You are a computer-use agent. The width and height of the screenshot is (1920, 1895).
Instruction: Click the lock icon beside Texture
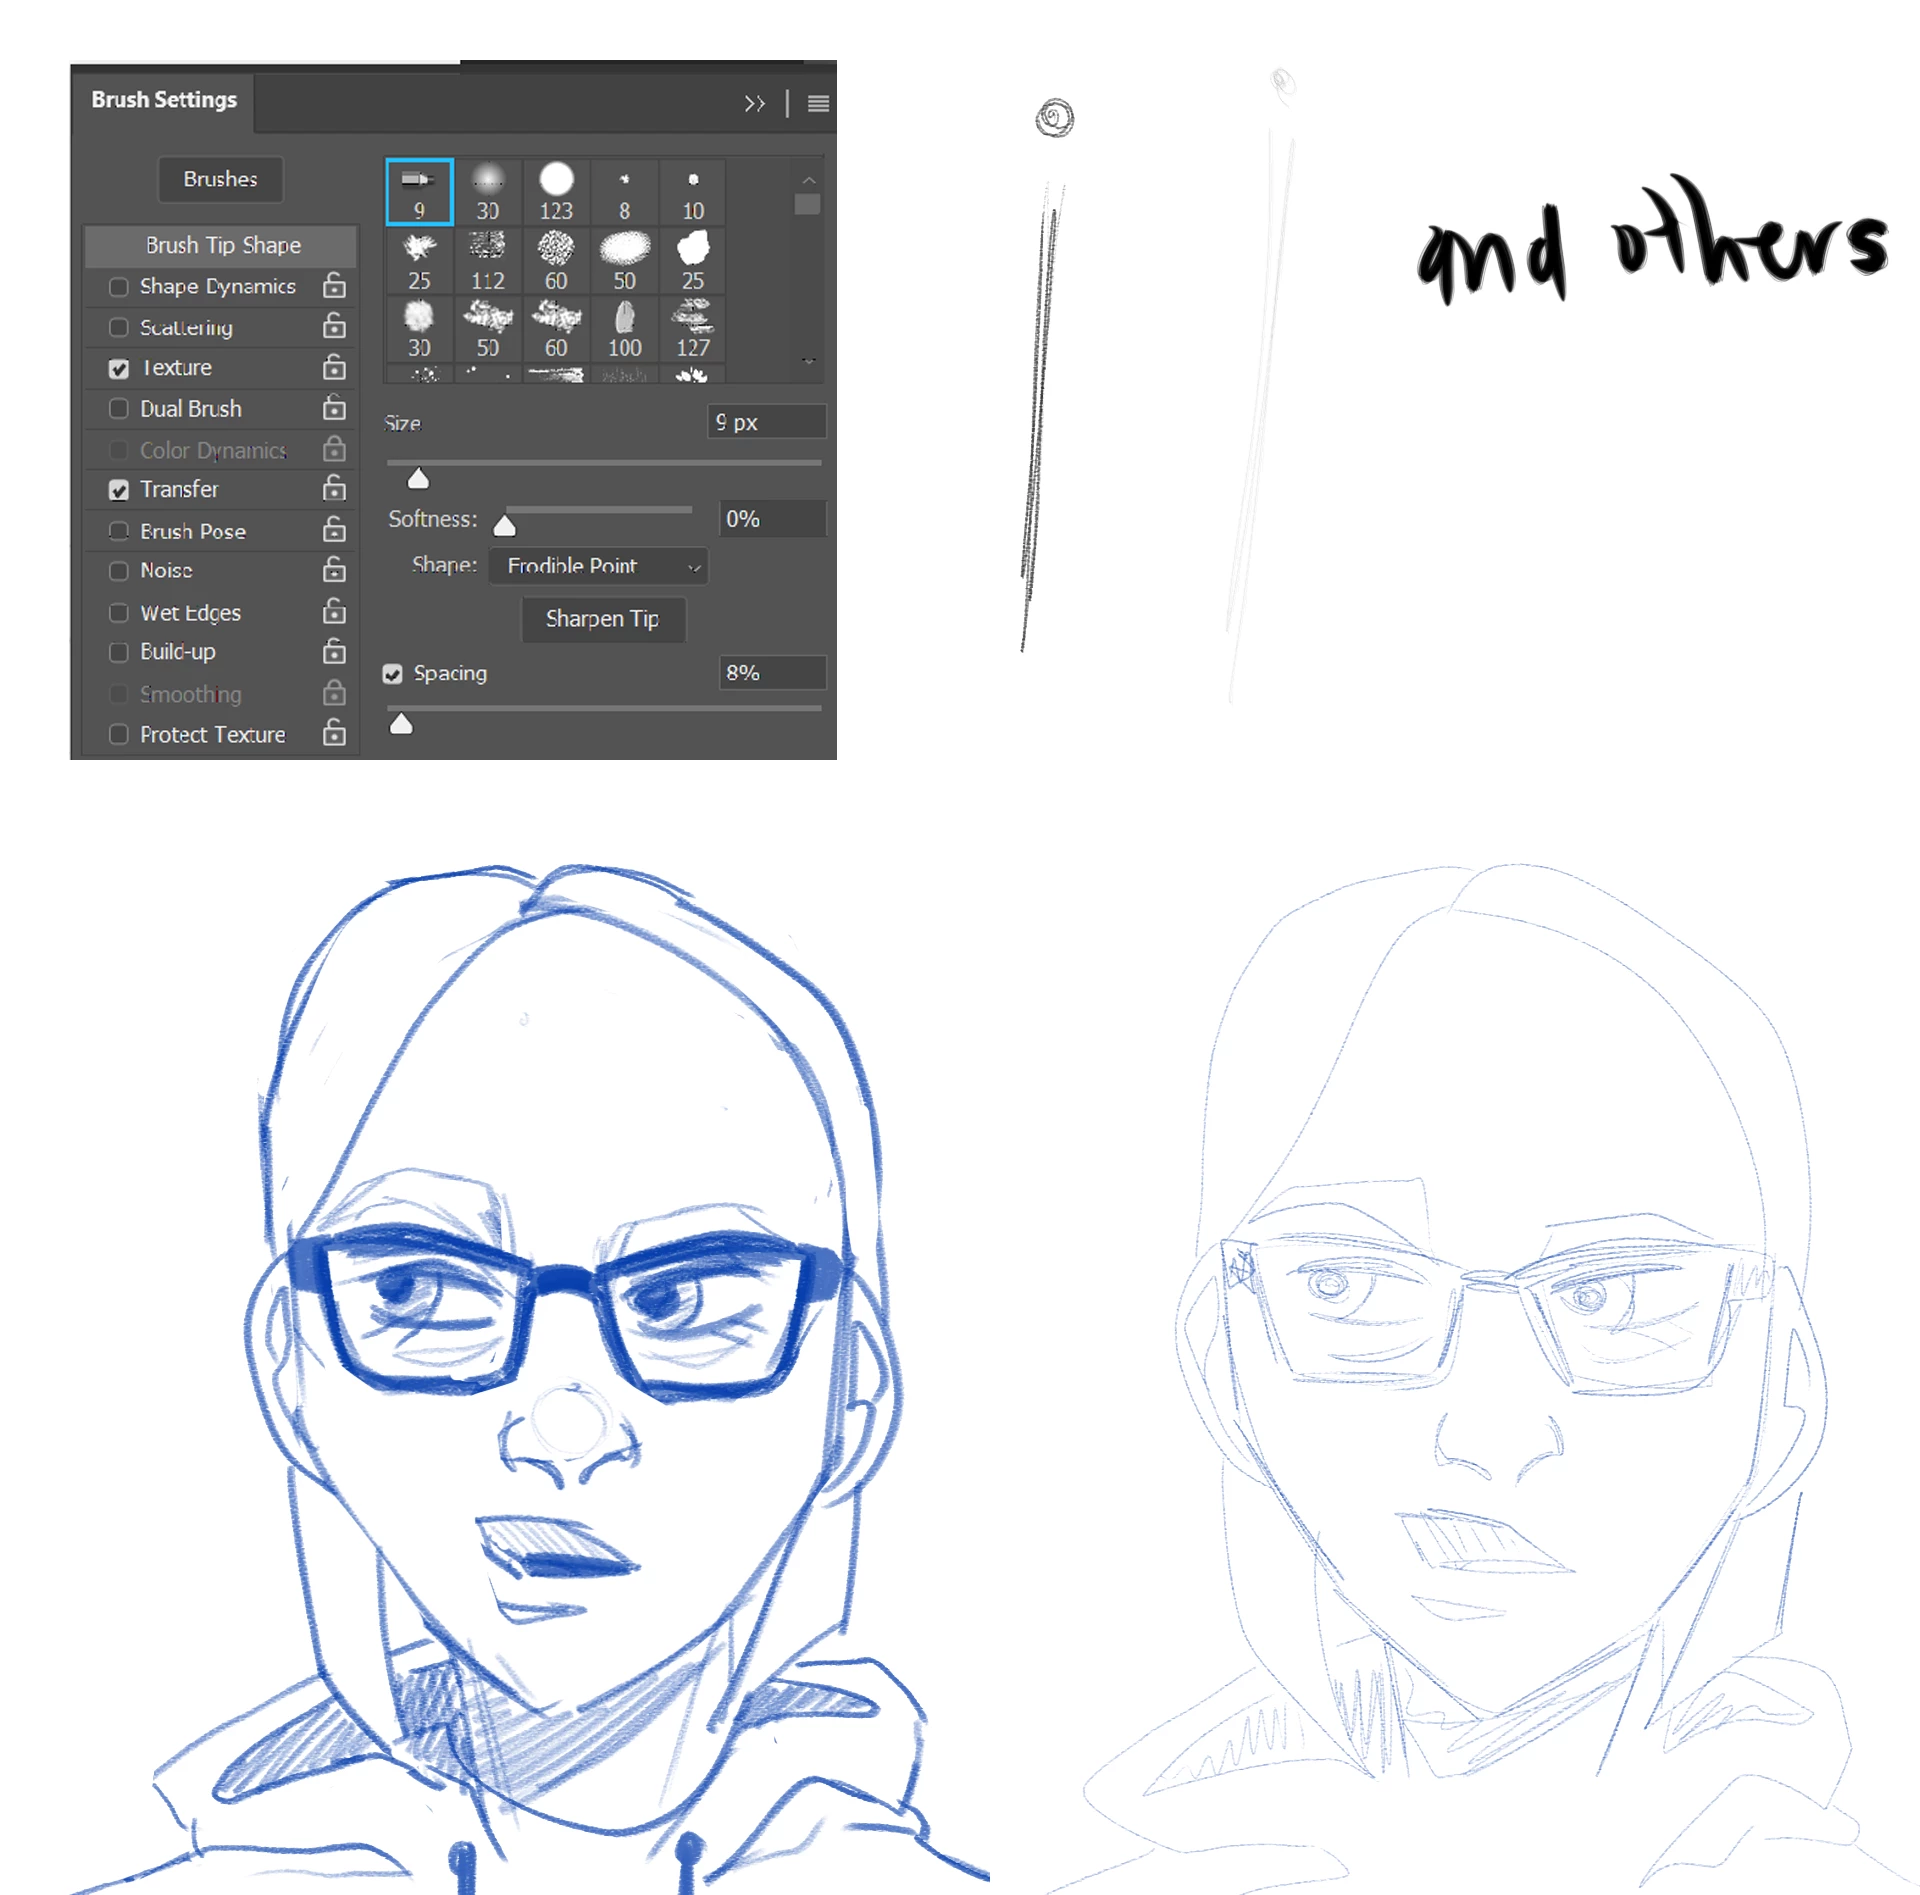click(335, 367)
